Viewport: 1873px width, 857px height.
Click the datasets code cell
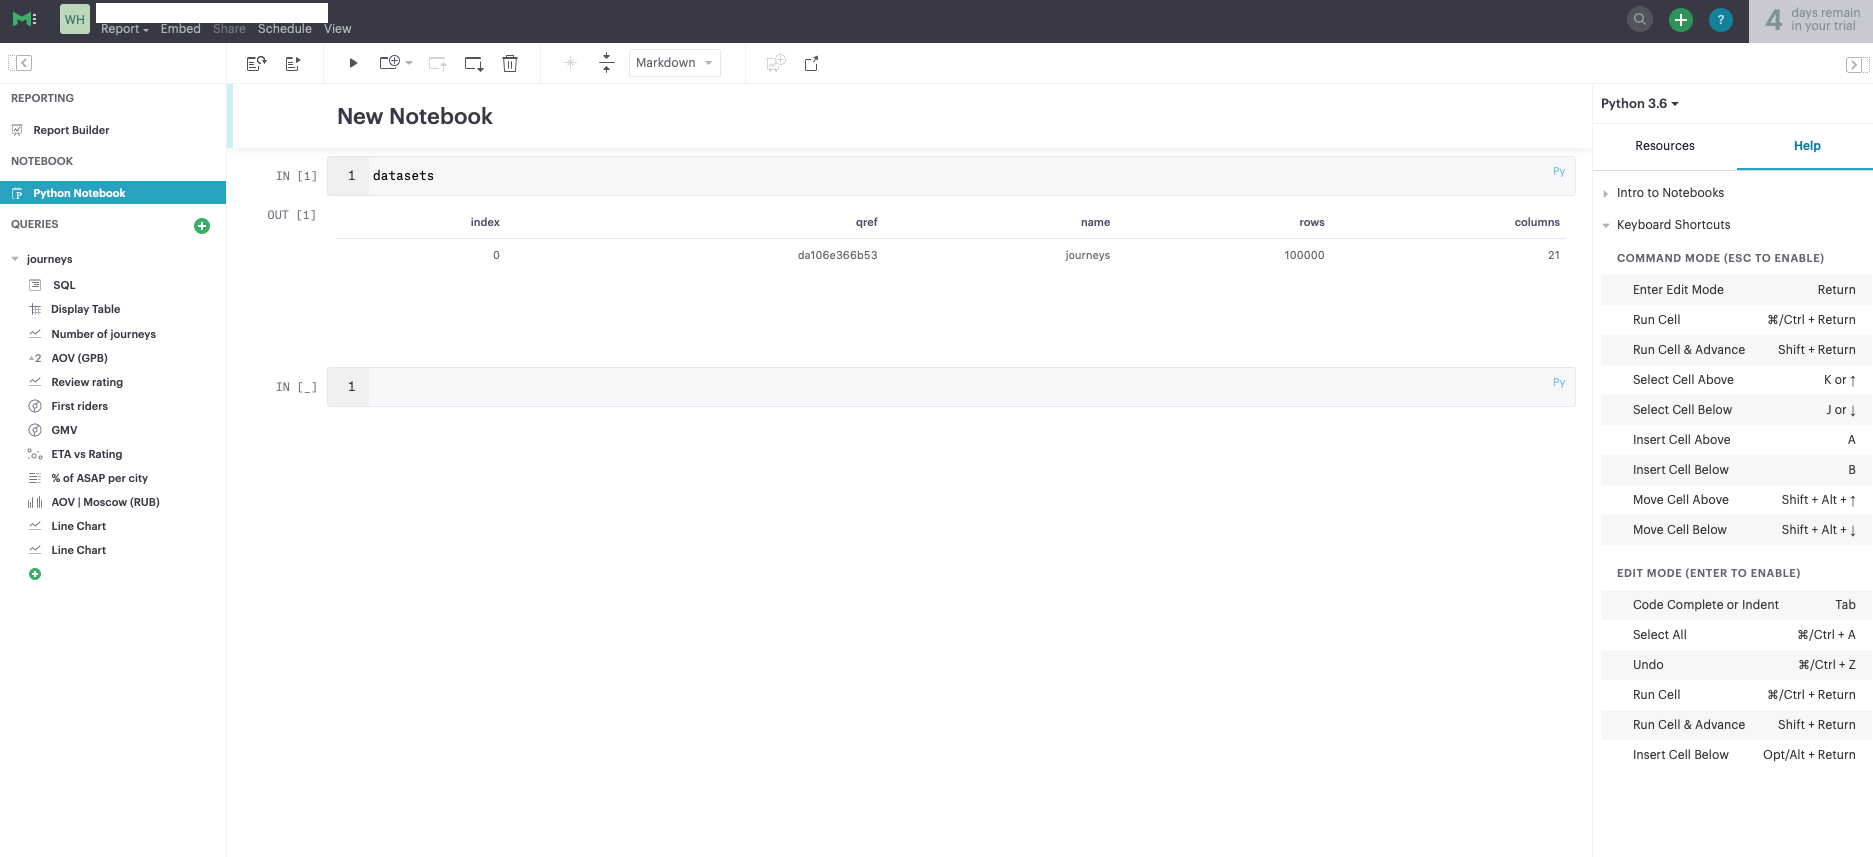951,176
